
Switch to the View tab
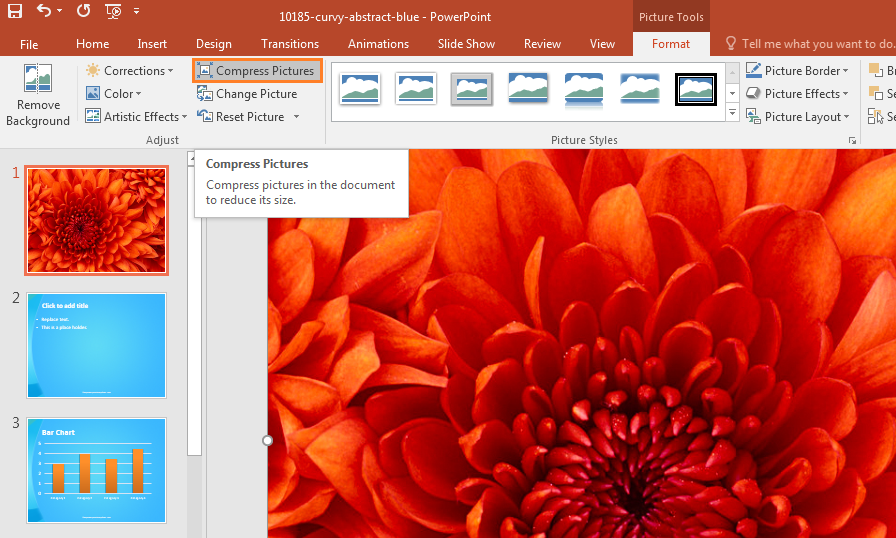click(x=602, y=44)
